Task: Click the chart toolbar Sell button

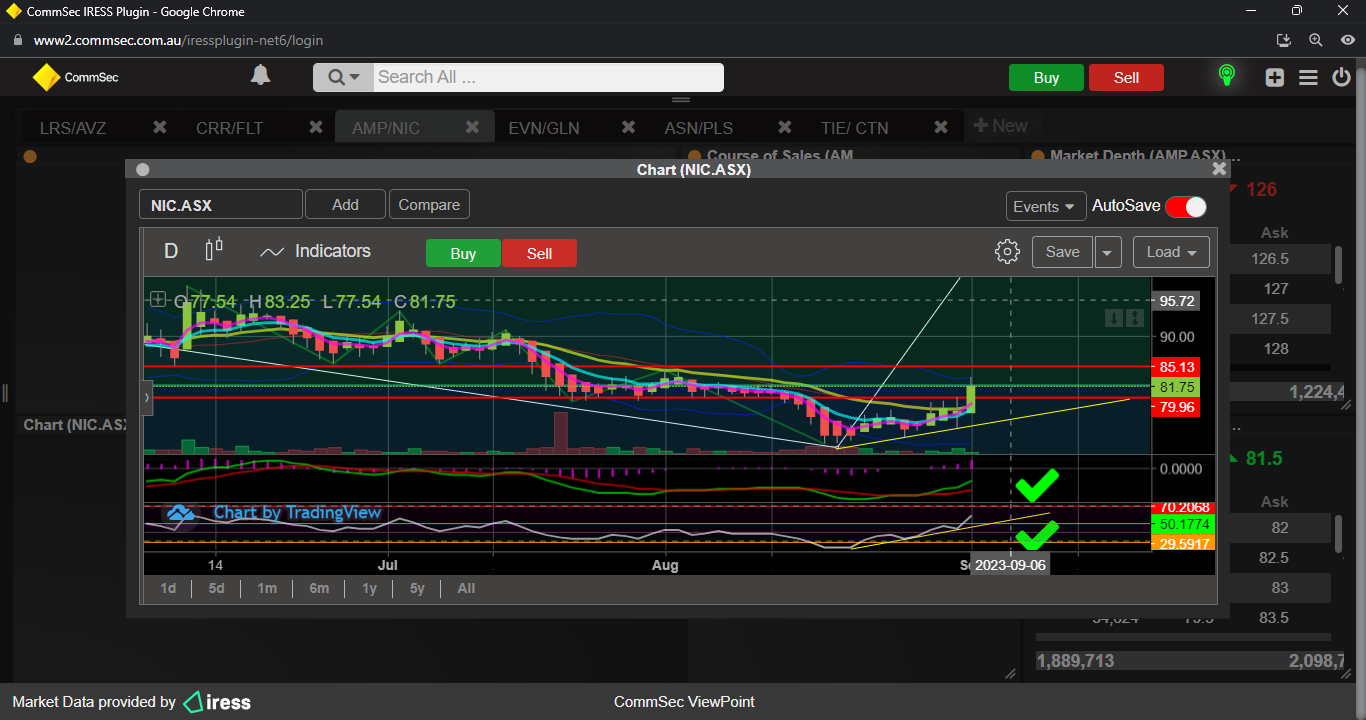Action: pyautogui.click(x=539, y=253)
